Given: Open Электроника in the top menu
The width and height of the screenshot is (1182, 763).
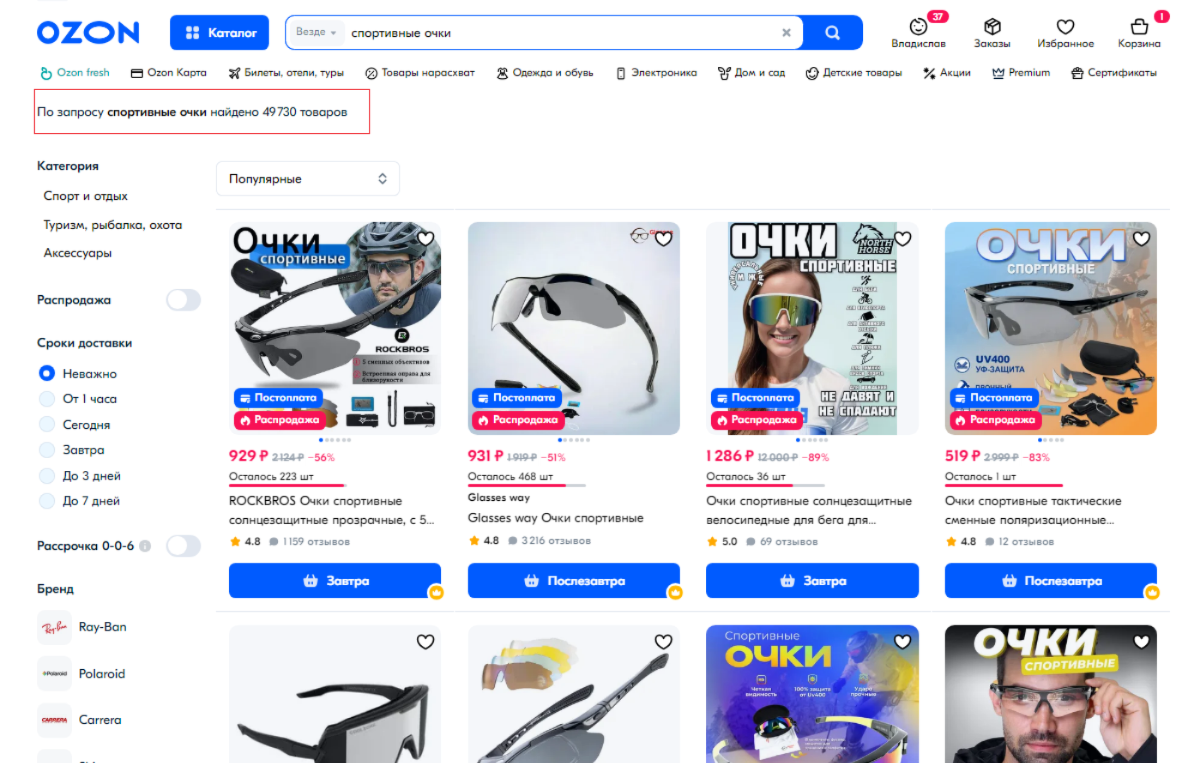Looking at the screenshot, I should 657,73.
